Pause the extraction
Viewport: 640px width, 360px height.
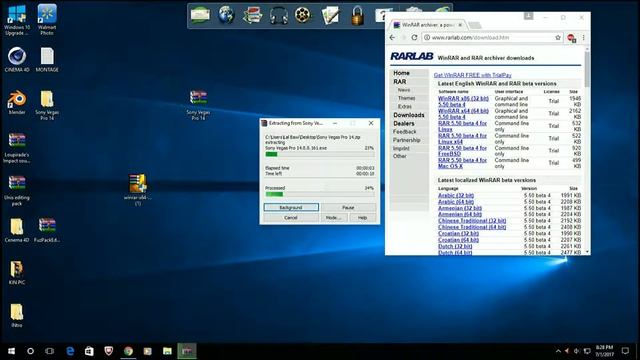[348, 207]
